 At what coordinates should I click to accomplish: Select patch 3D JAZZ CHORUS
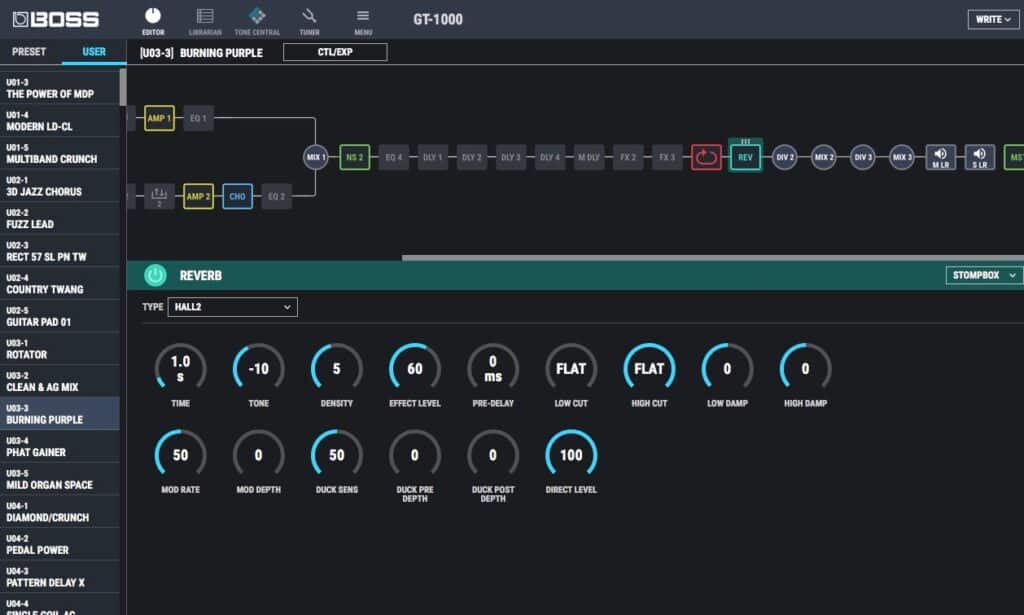(x=59, y=186)
